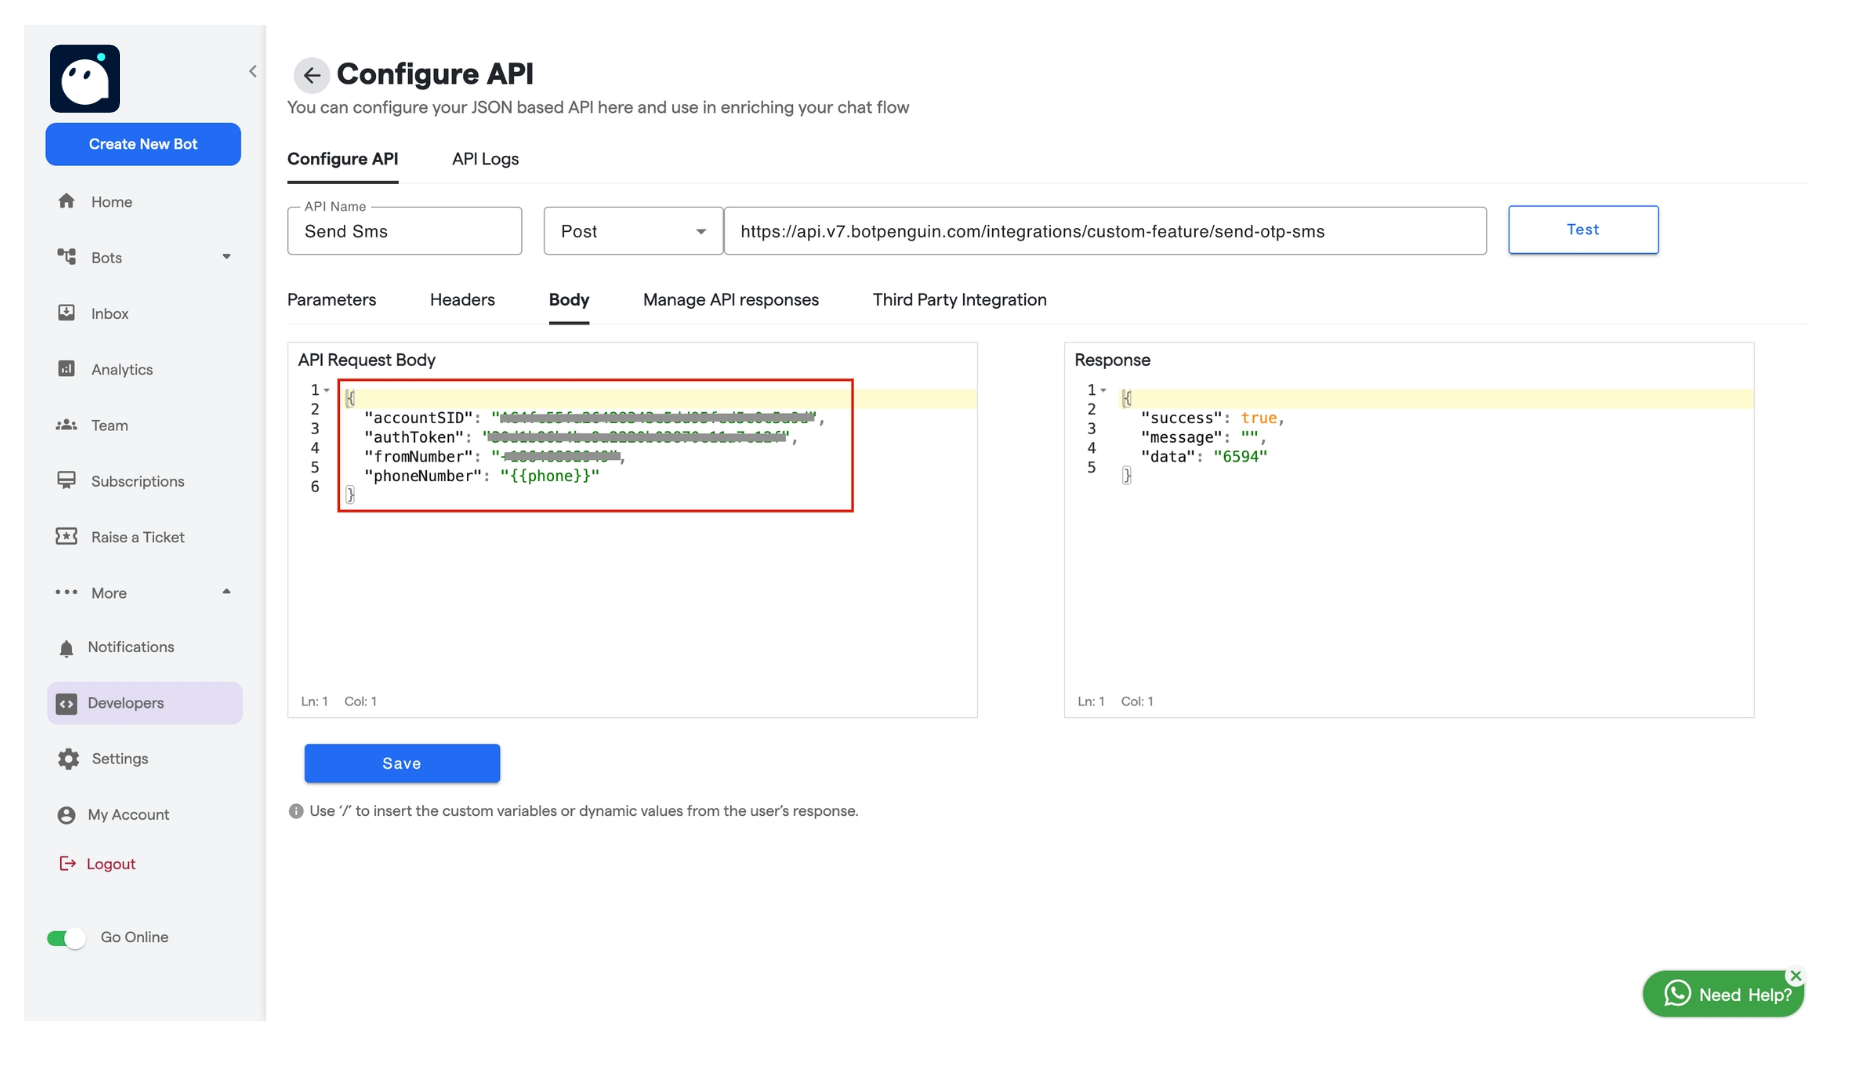This screenshot has height=1080, width=1866.
Task: Logout of the account
Action: (x=110, y=863)
